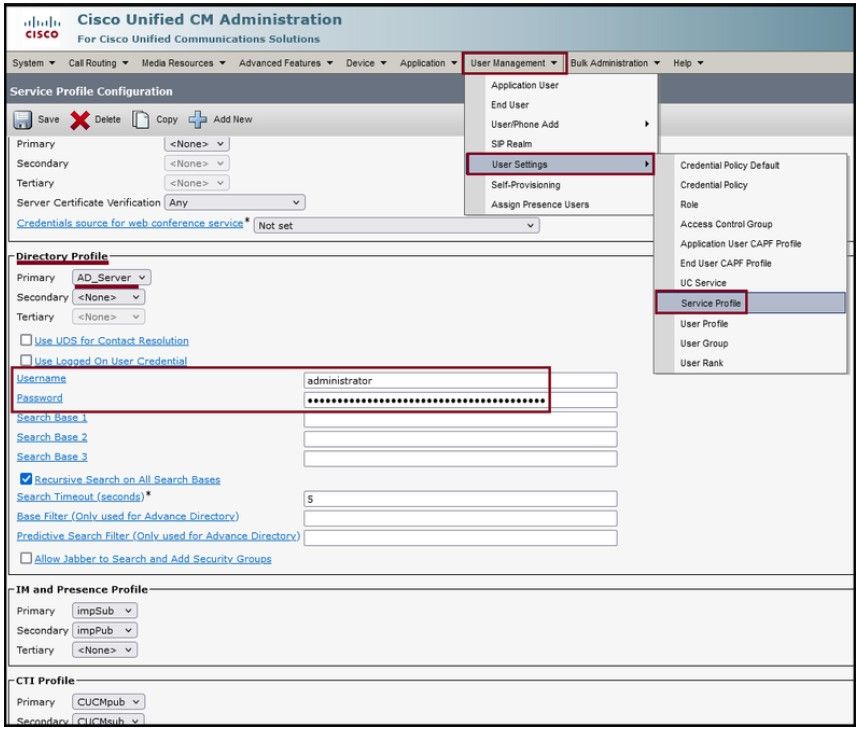The height and width of the screenshot is (730, 858).
Task: Click the Add New plus icon
Action: [x=198, y=120]
